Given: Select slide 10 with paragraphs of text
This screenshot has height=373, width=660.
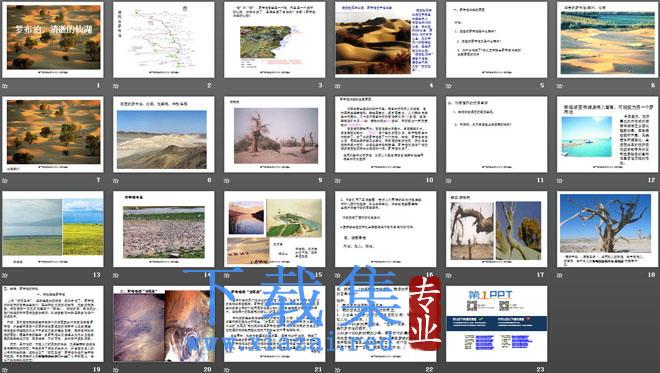Looking at the screenshot, I should (386, 134).
